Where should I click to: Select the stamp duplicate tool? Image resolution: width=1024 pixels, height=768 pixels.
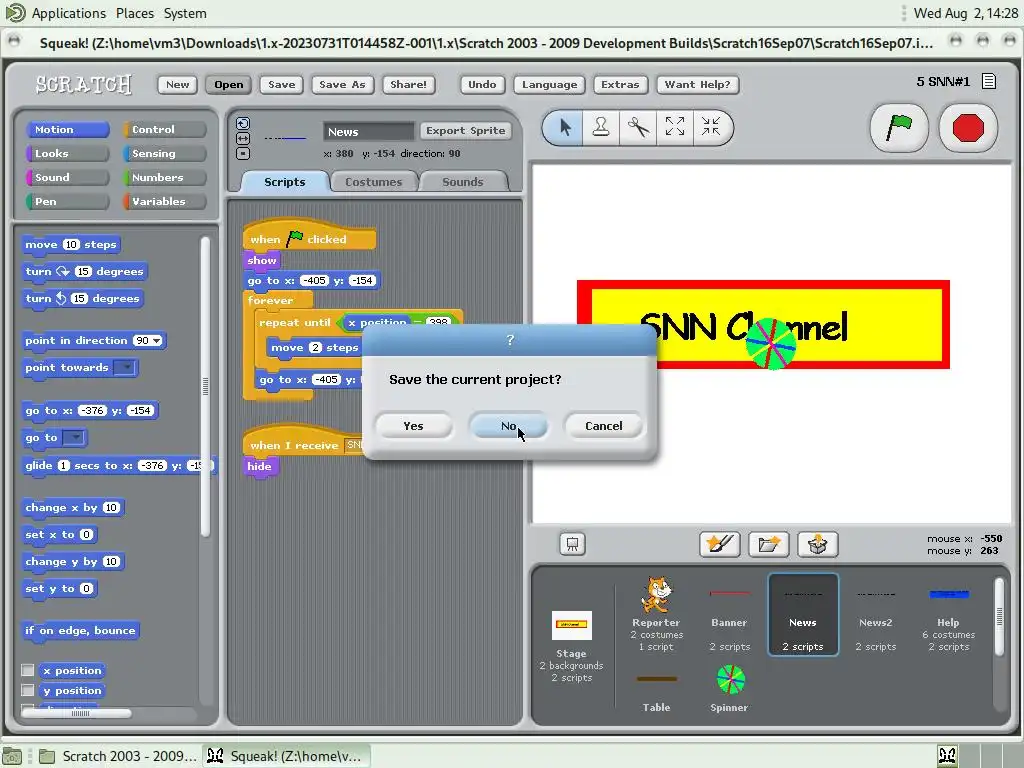point(601,127)
